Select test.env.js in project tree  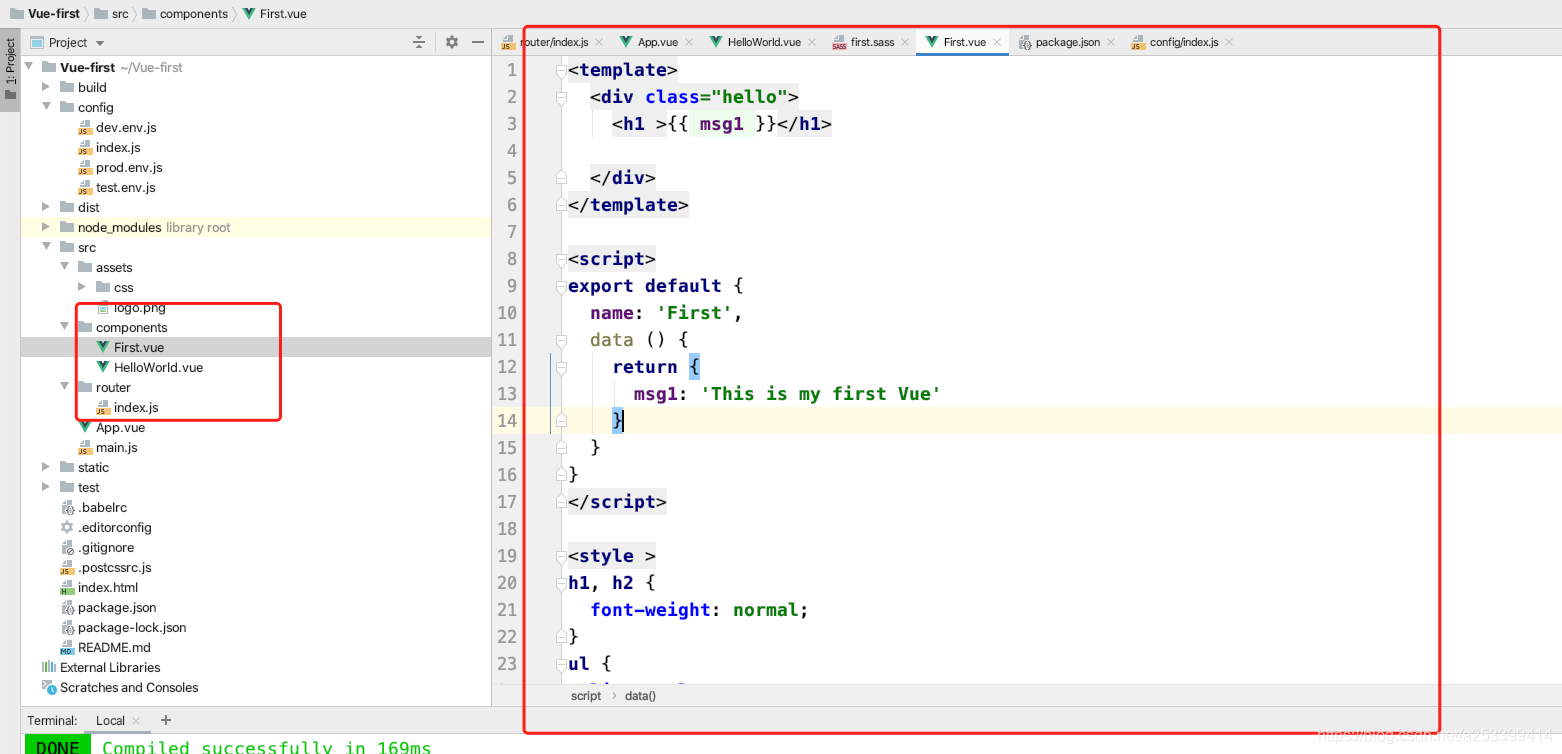tap(126, 187)
